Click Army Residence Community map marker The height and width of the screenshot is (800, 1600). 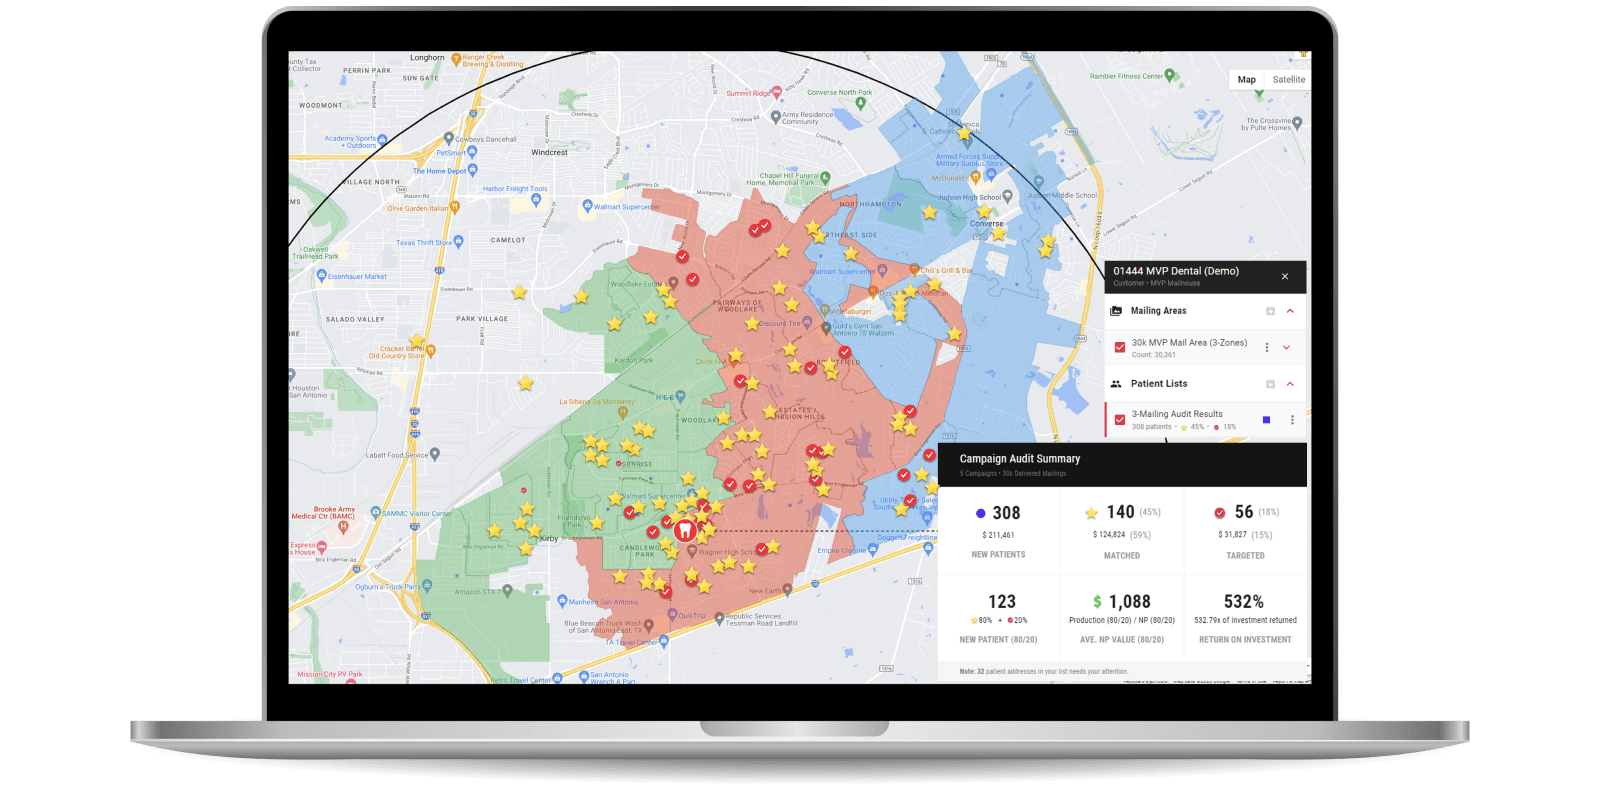click(776, 117)
